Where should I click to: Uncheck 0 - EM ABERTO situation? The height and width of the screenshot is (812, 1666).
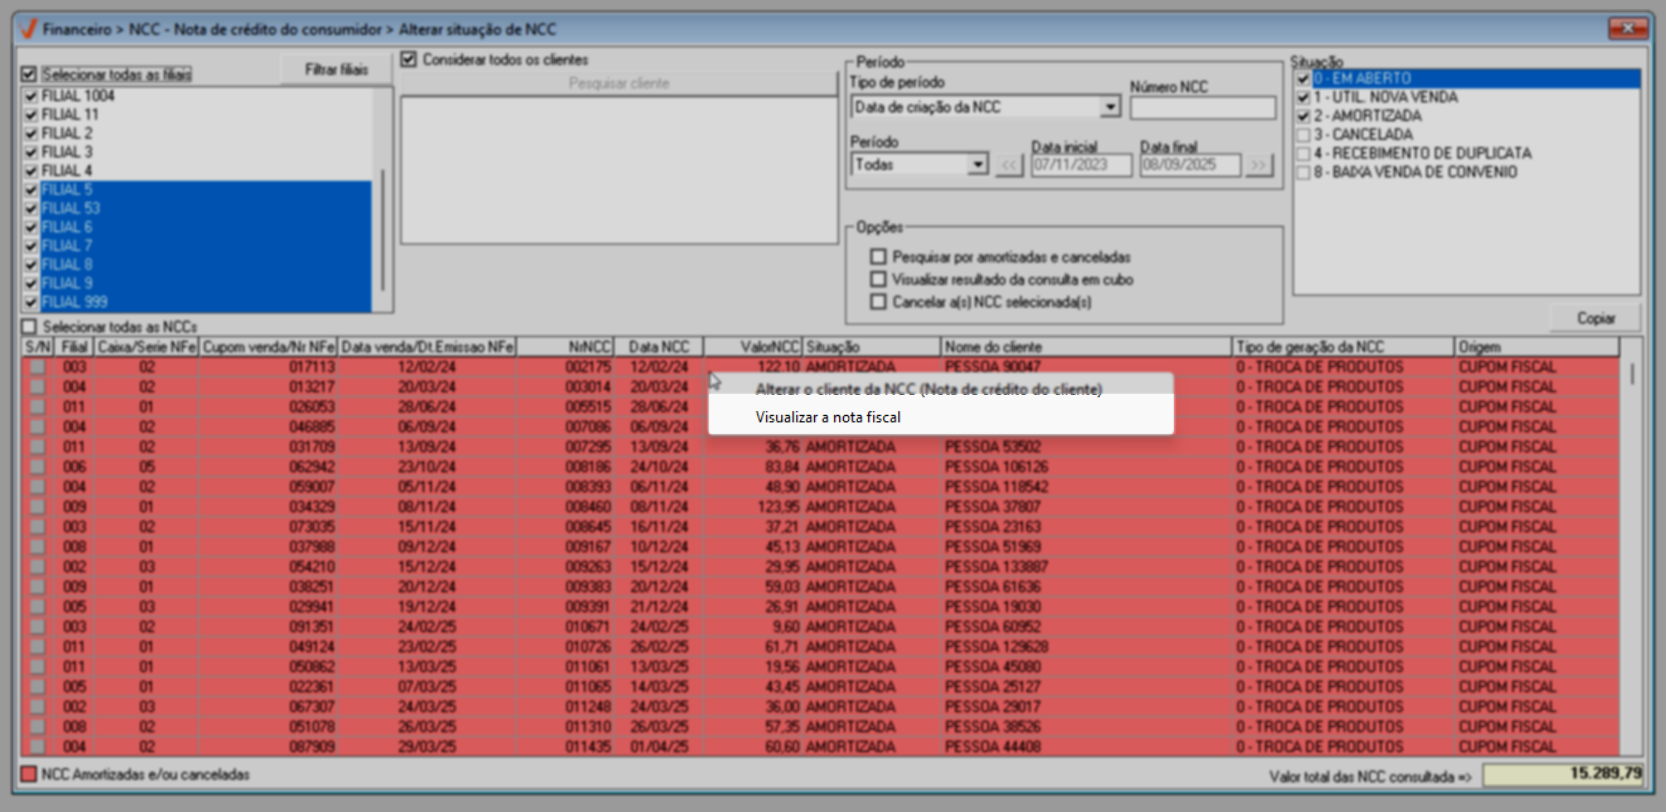pyautogui.click(x=1303, y=79)
